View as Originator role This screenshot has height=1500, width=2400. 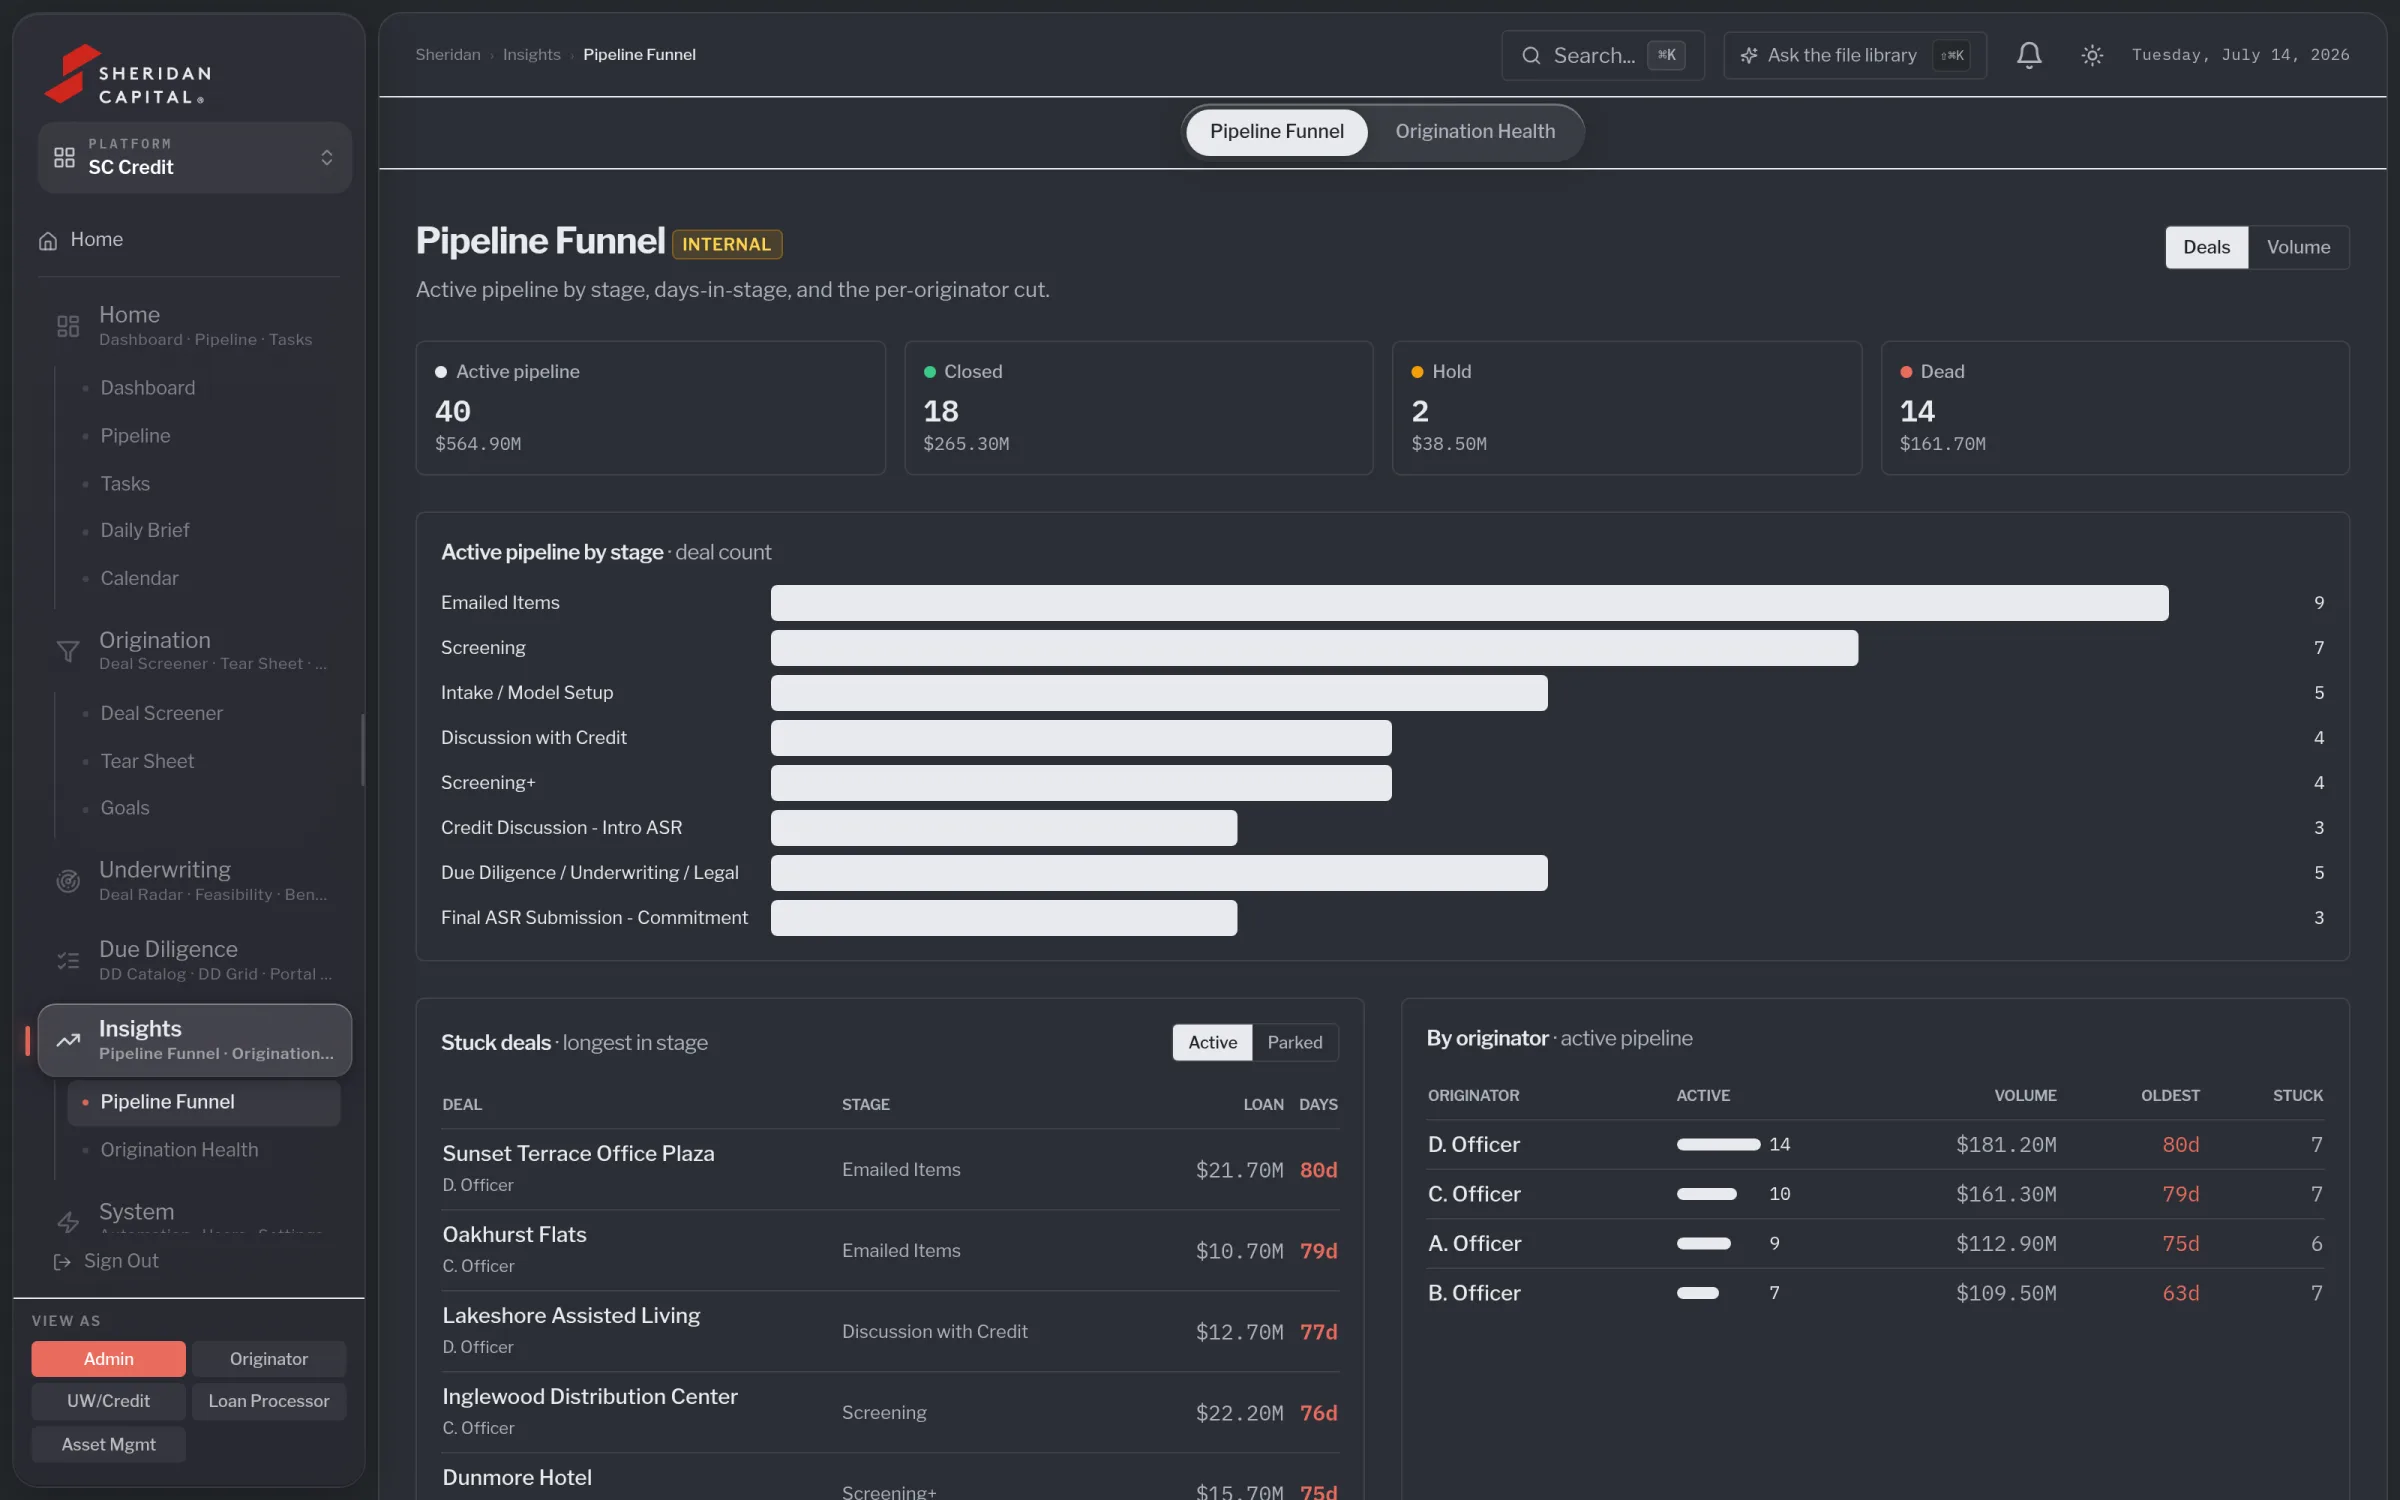point(269,1358)
